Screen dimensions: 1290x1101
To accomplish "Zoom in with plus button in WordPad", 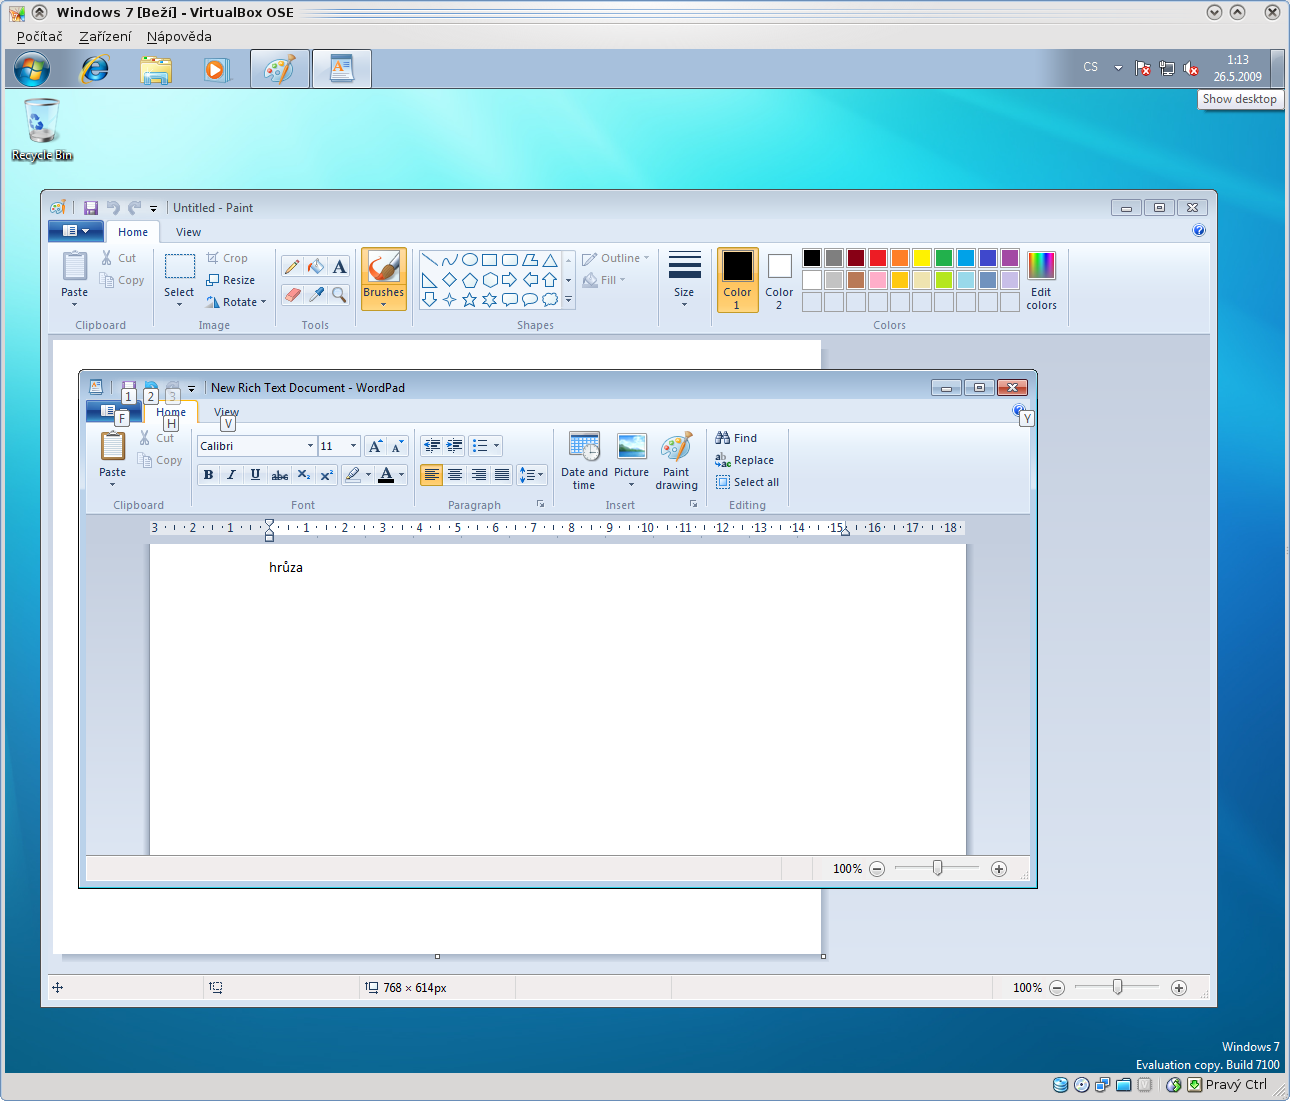I will tap(999, 869).
